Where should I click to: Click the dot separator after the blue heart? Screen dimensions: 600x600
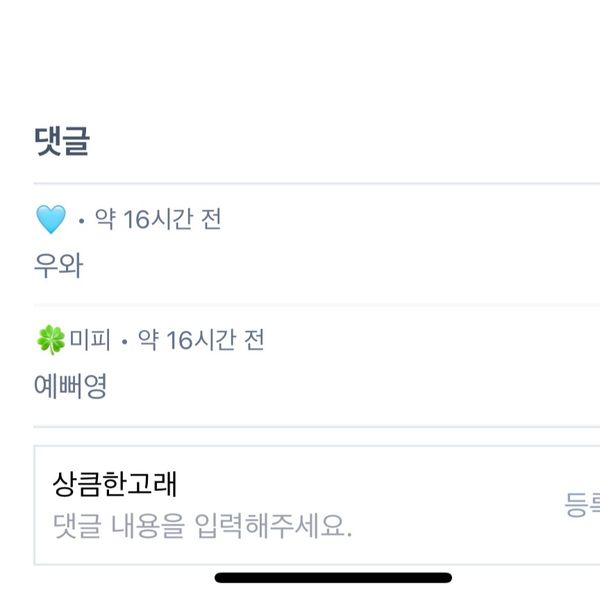coord(81,221)
